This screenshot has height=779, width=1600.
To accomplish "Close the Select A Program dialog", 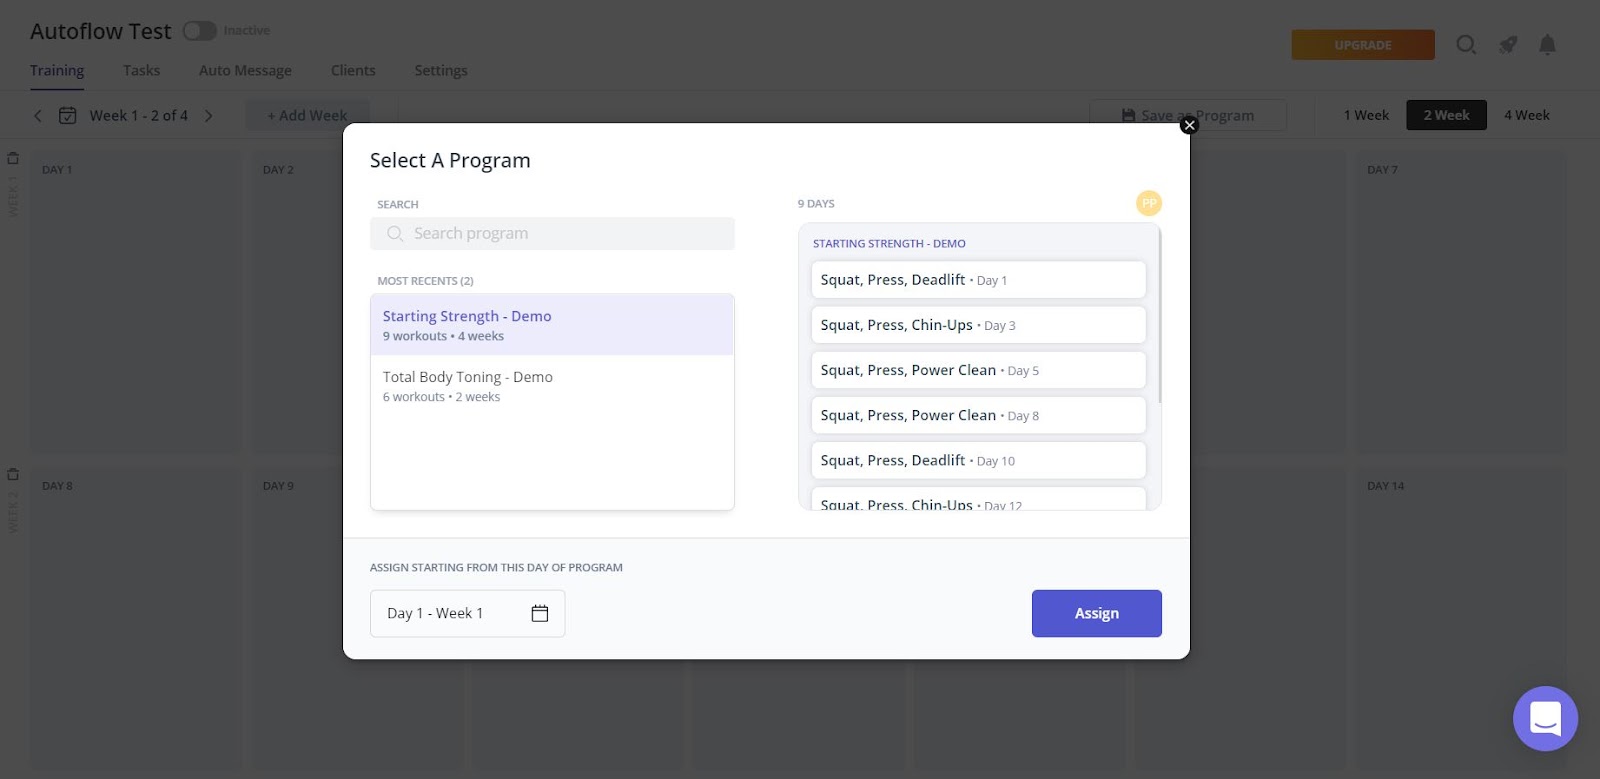I will click(1189, 125).
